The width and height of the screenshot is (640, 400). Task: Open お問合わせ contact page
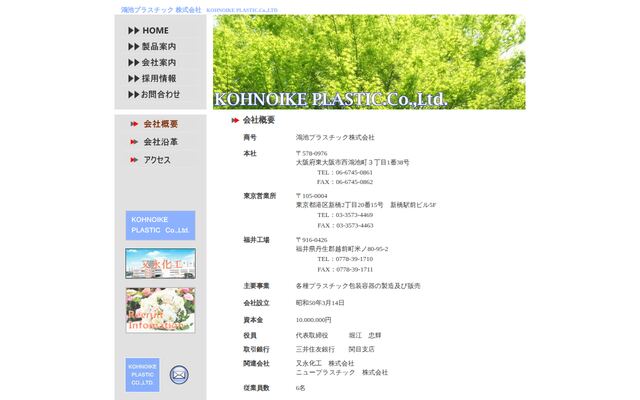tap(154, 94)
